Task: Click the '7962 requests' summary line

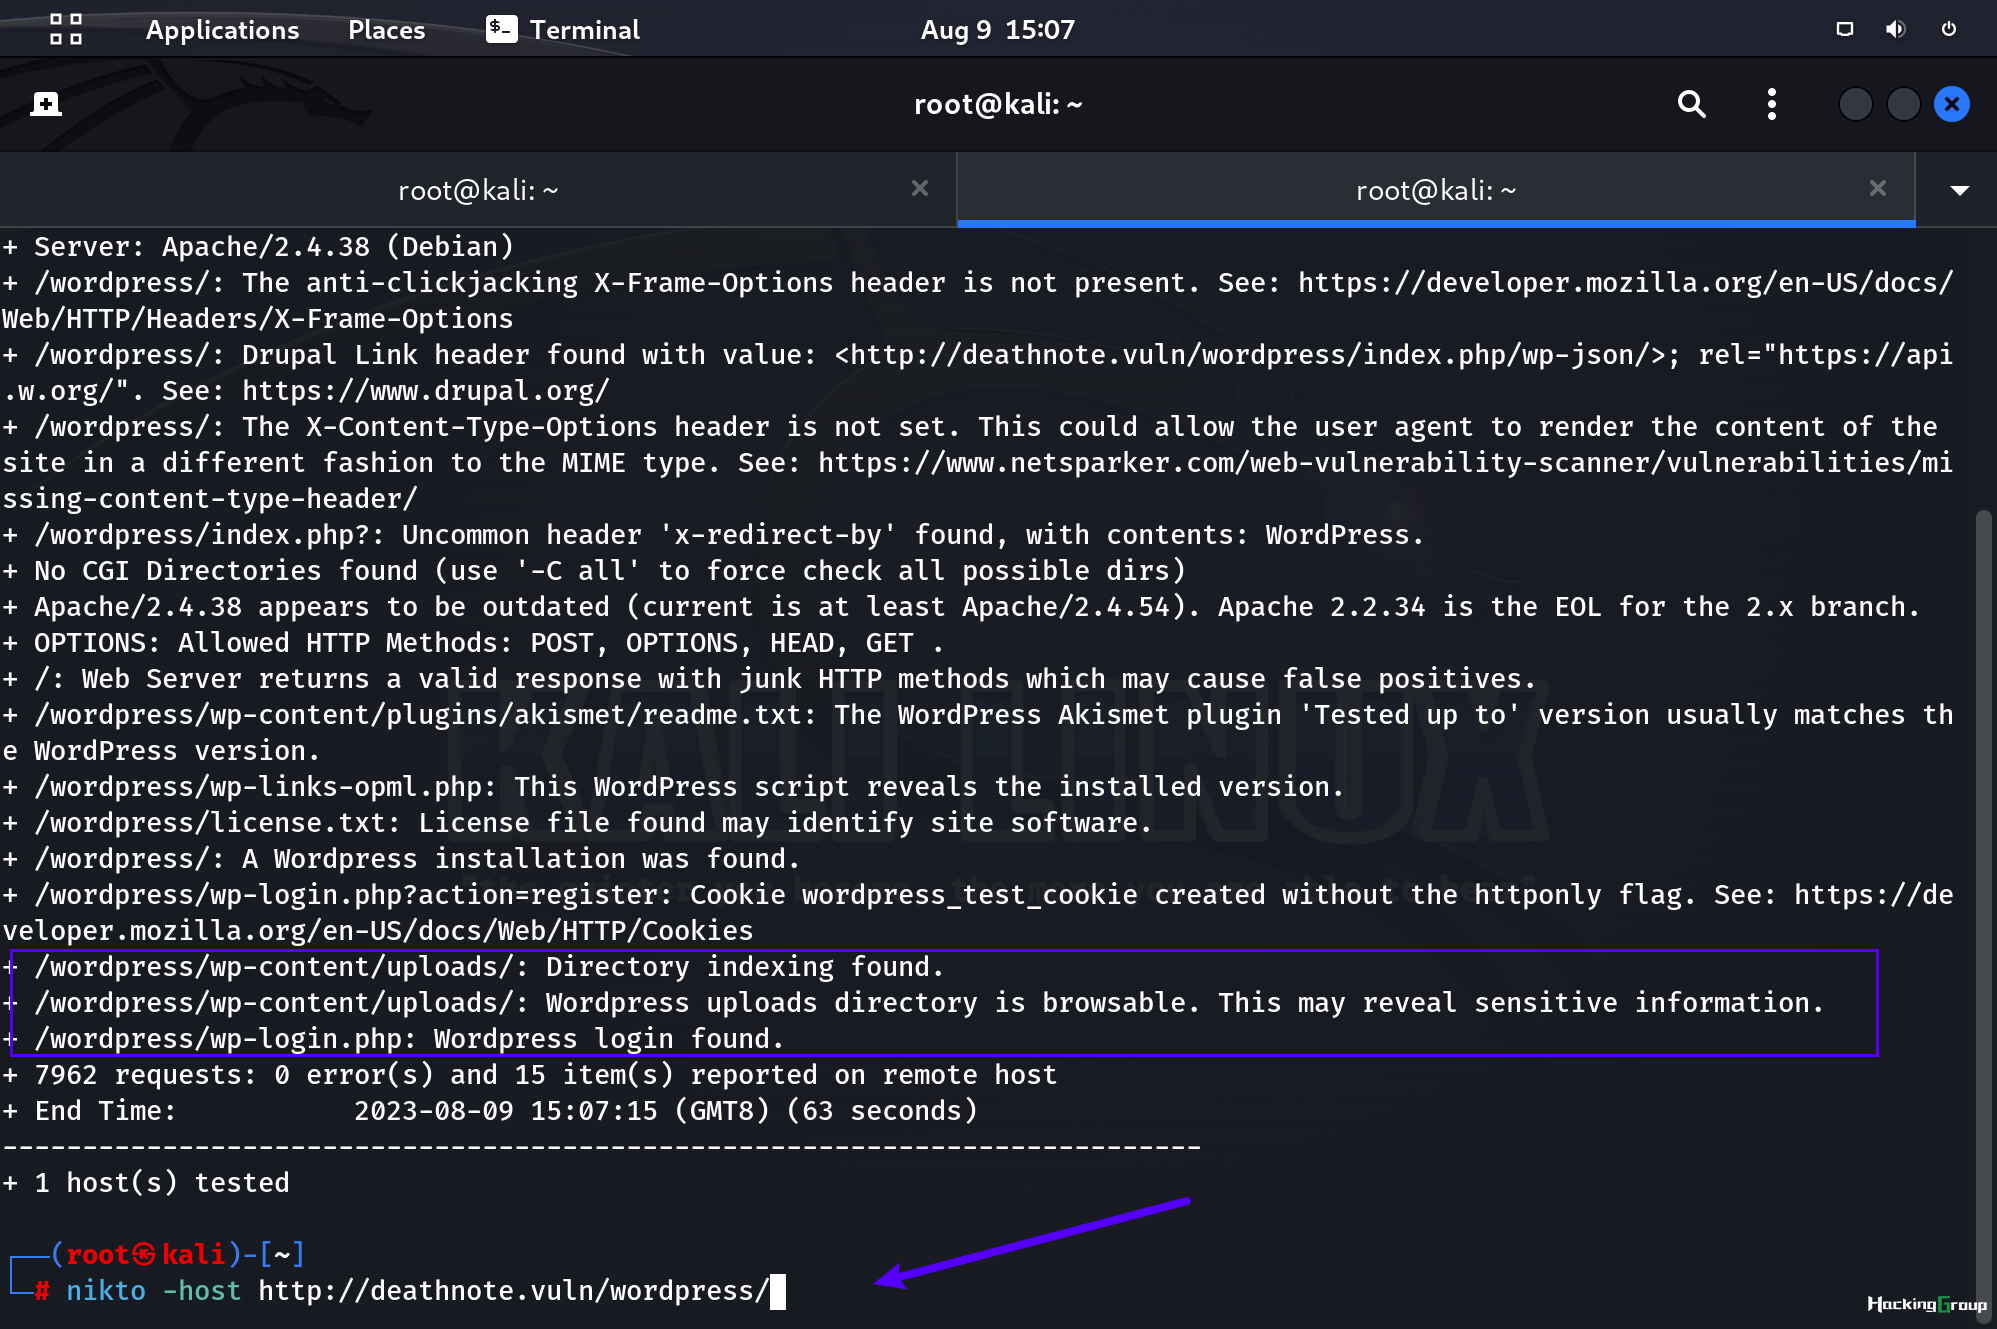Action: [x=529, y=1075]
